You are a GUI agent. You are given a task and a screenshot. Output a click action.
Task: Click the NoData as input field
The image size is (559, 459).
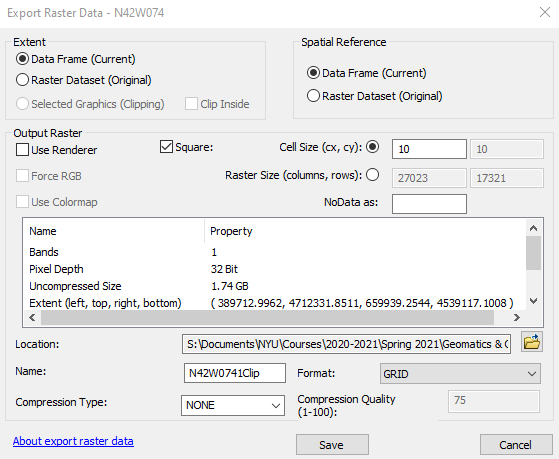[x=429, y=204]
